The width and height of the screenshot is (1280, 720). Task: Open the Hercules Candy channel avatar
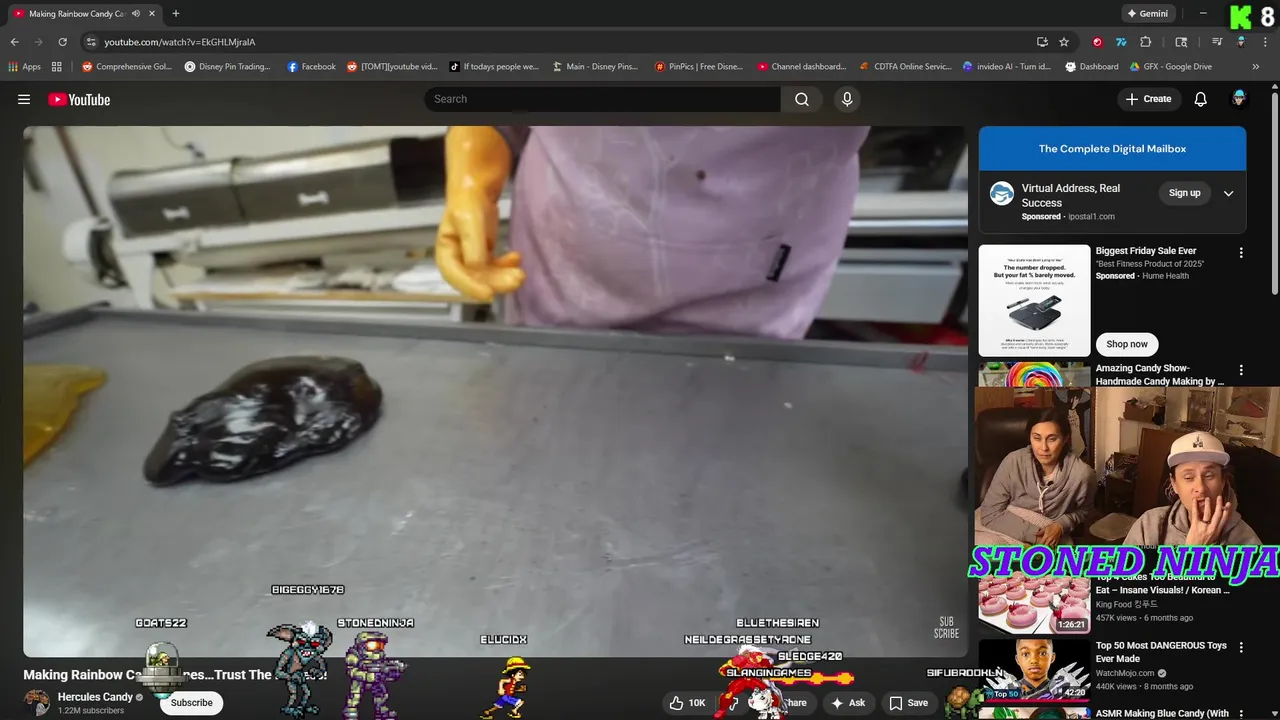37,702
